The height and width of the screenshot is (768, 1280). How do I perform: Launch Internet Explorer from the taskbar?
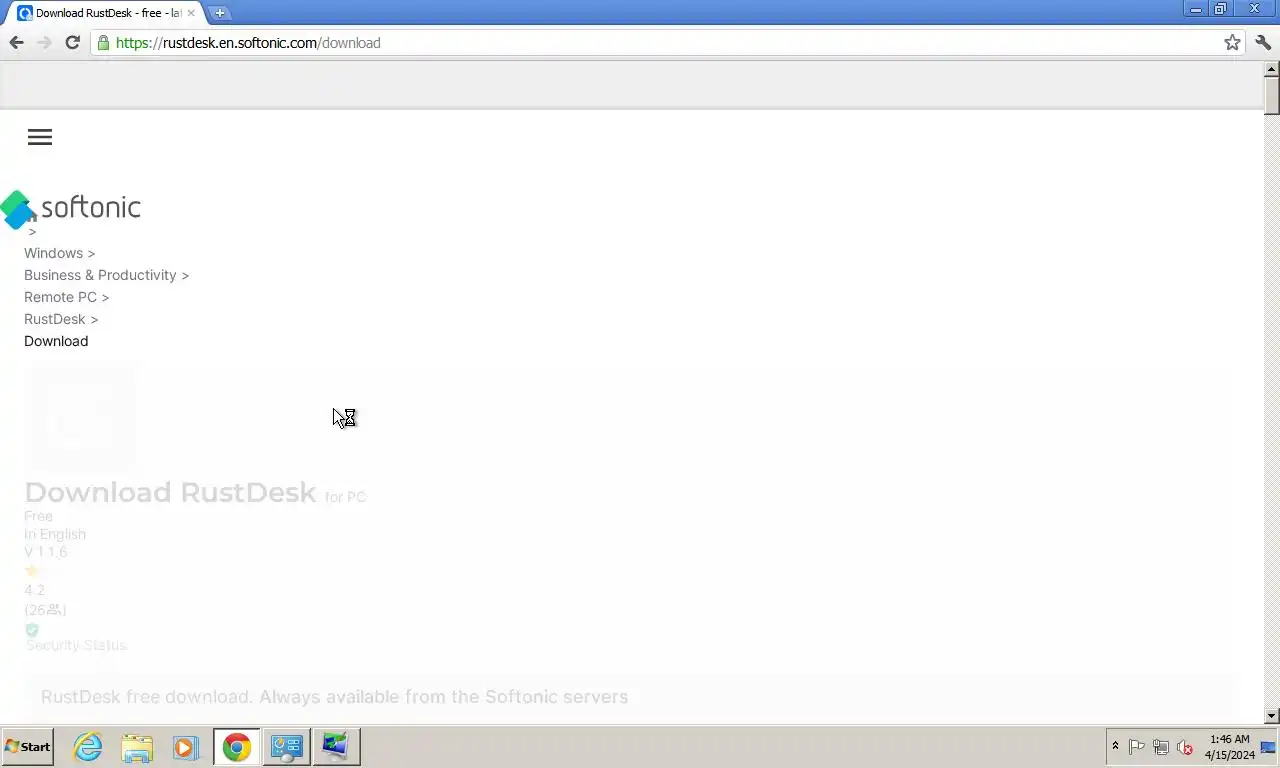pyautogui.click(x=88, y=747)
